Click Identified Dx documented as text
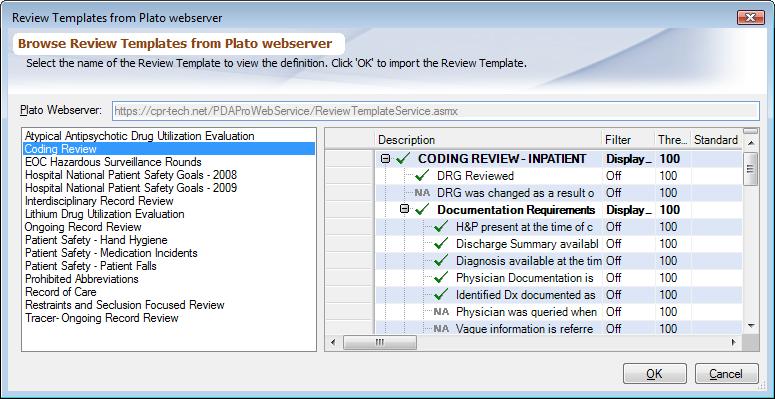The image size is (775, 399). pyautogui.click(x=525, y=295)
